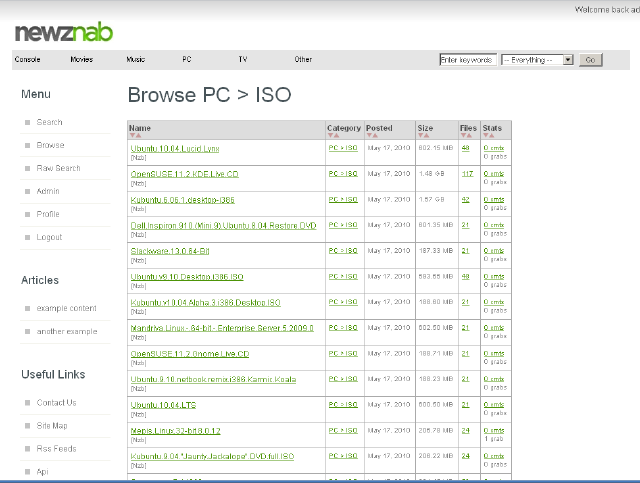This screenshot has height=483, width=640.
Task: View the 117 files of OpenSUSE KDE Live CD
Action: [467, 173]
